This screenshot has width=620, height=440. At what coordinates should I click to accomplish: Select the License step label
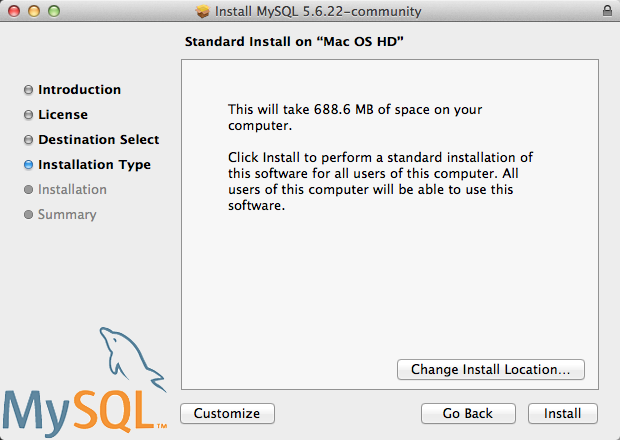click(x=63, y=115)
